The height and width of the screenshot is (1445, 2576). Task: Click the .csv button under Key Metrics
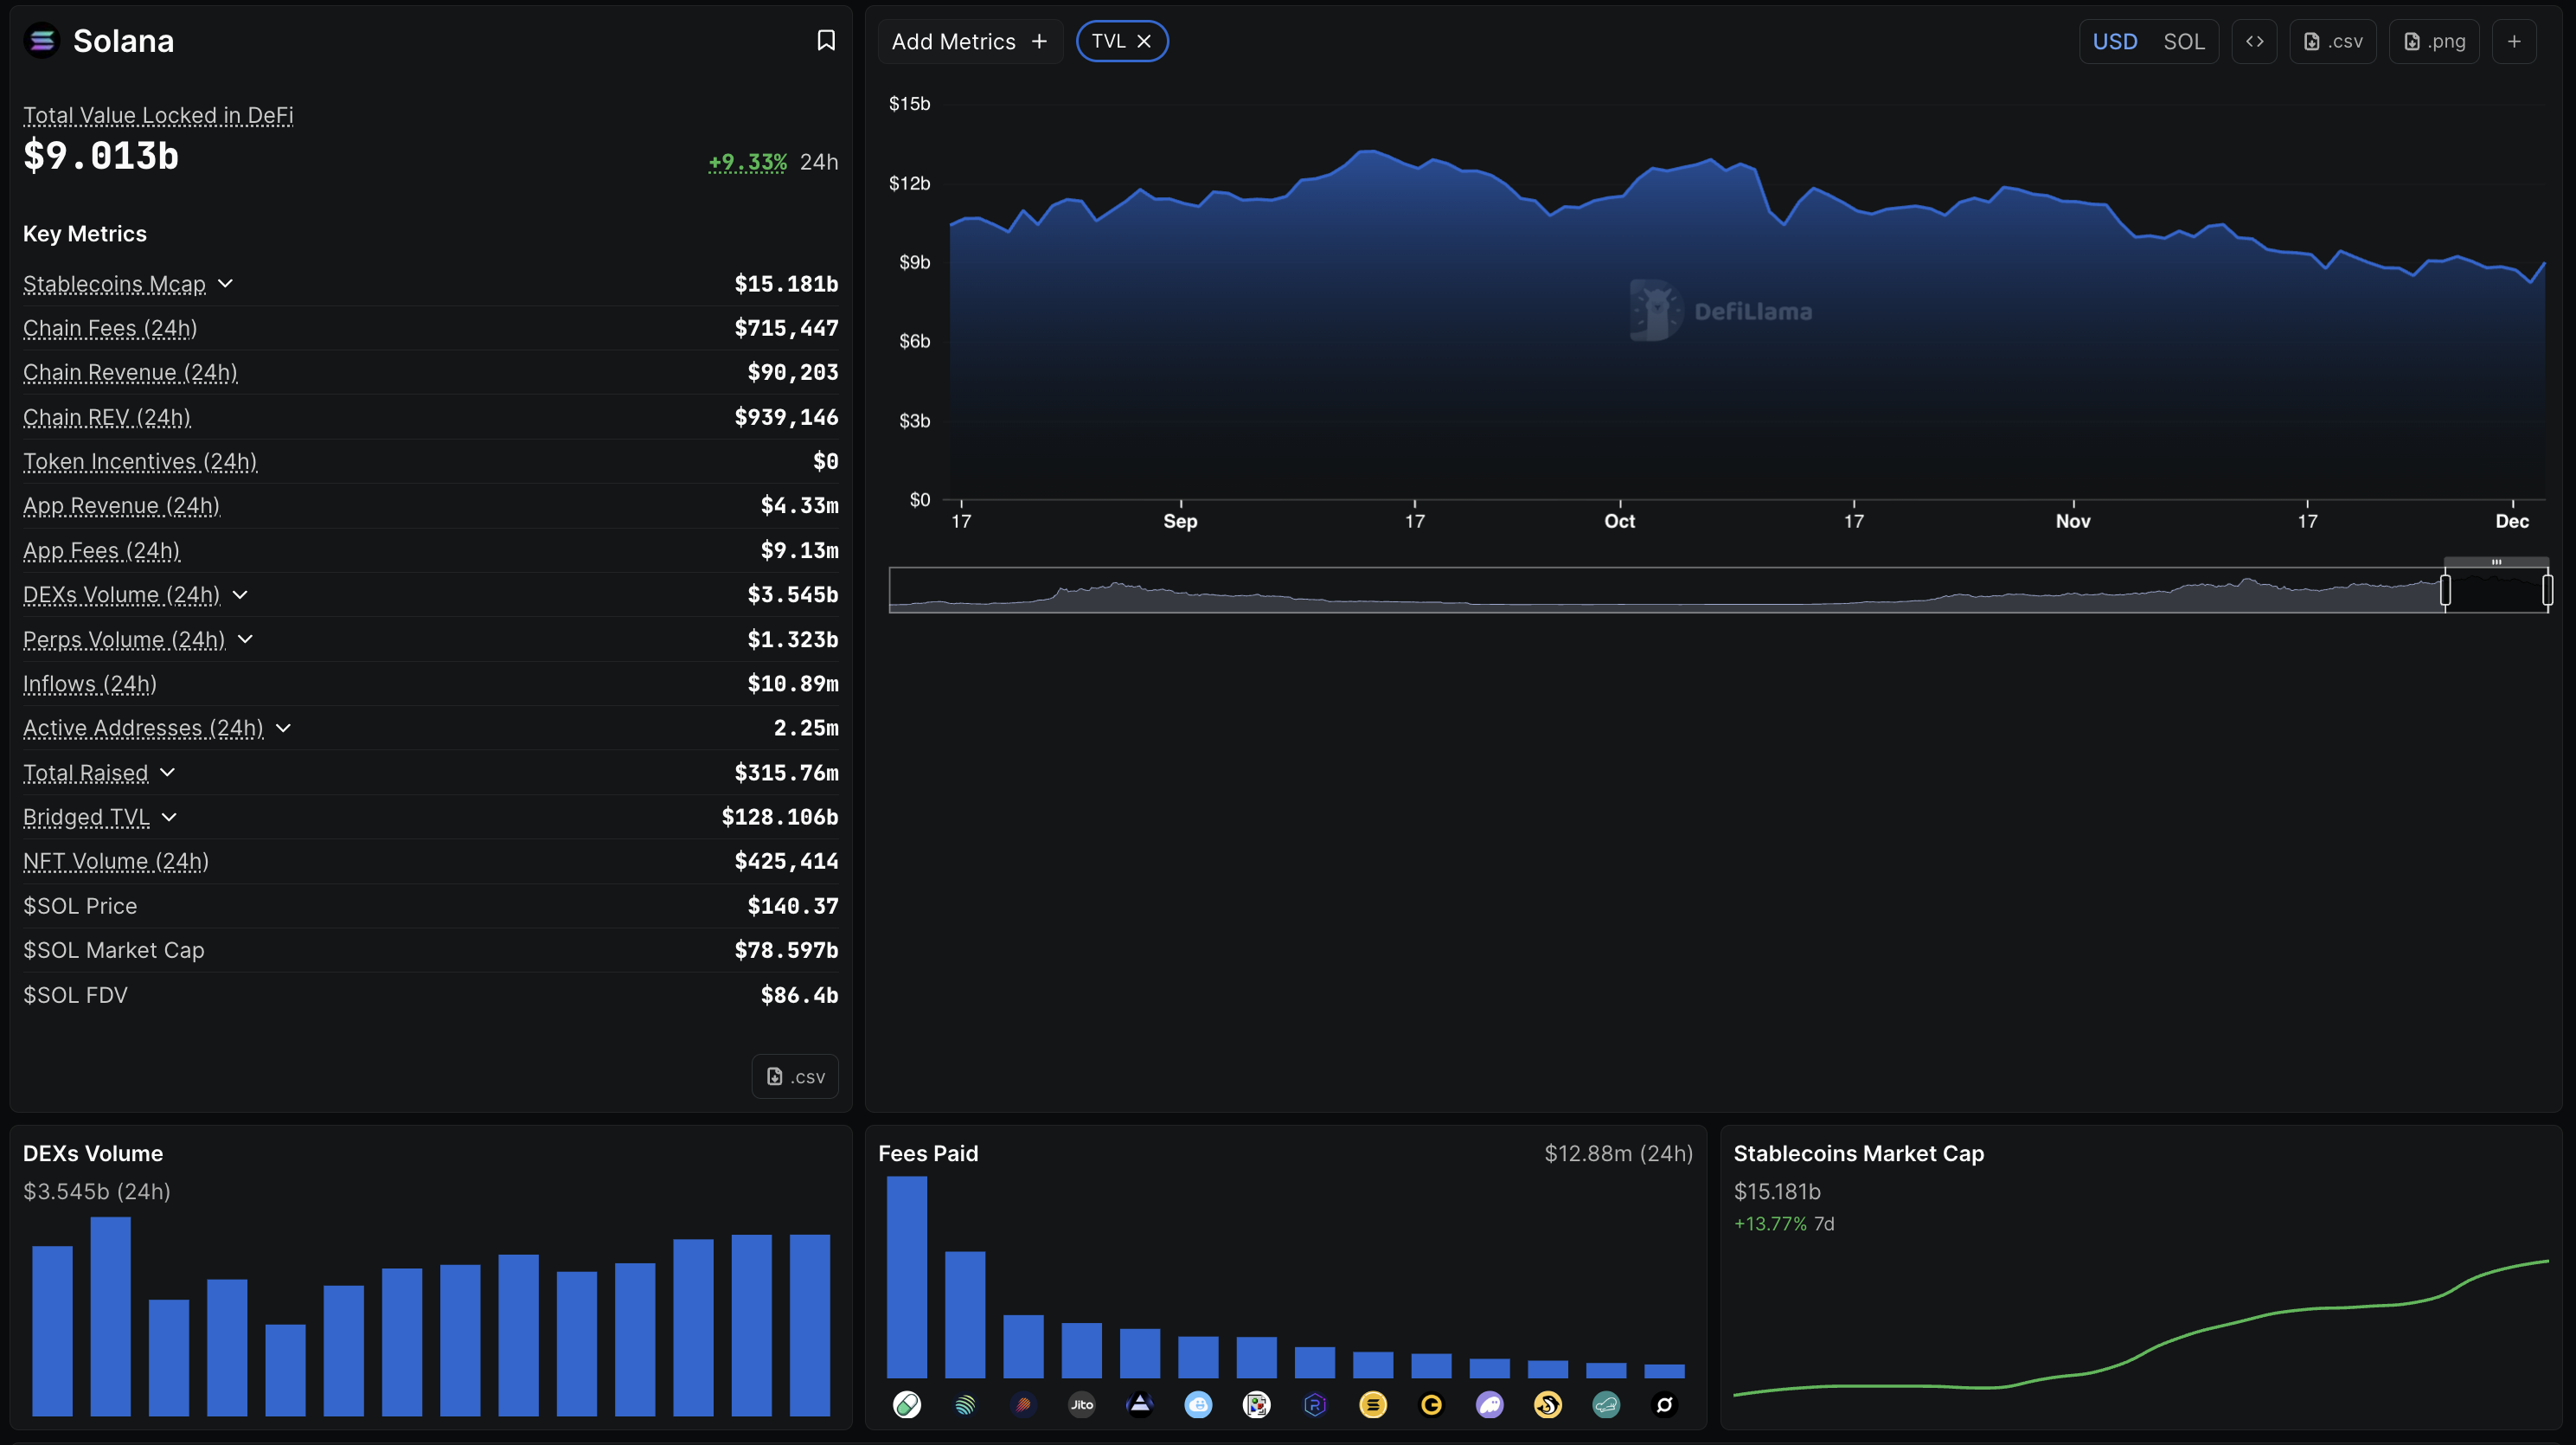(795, 1076)
